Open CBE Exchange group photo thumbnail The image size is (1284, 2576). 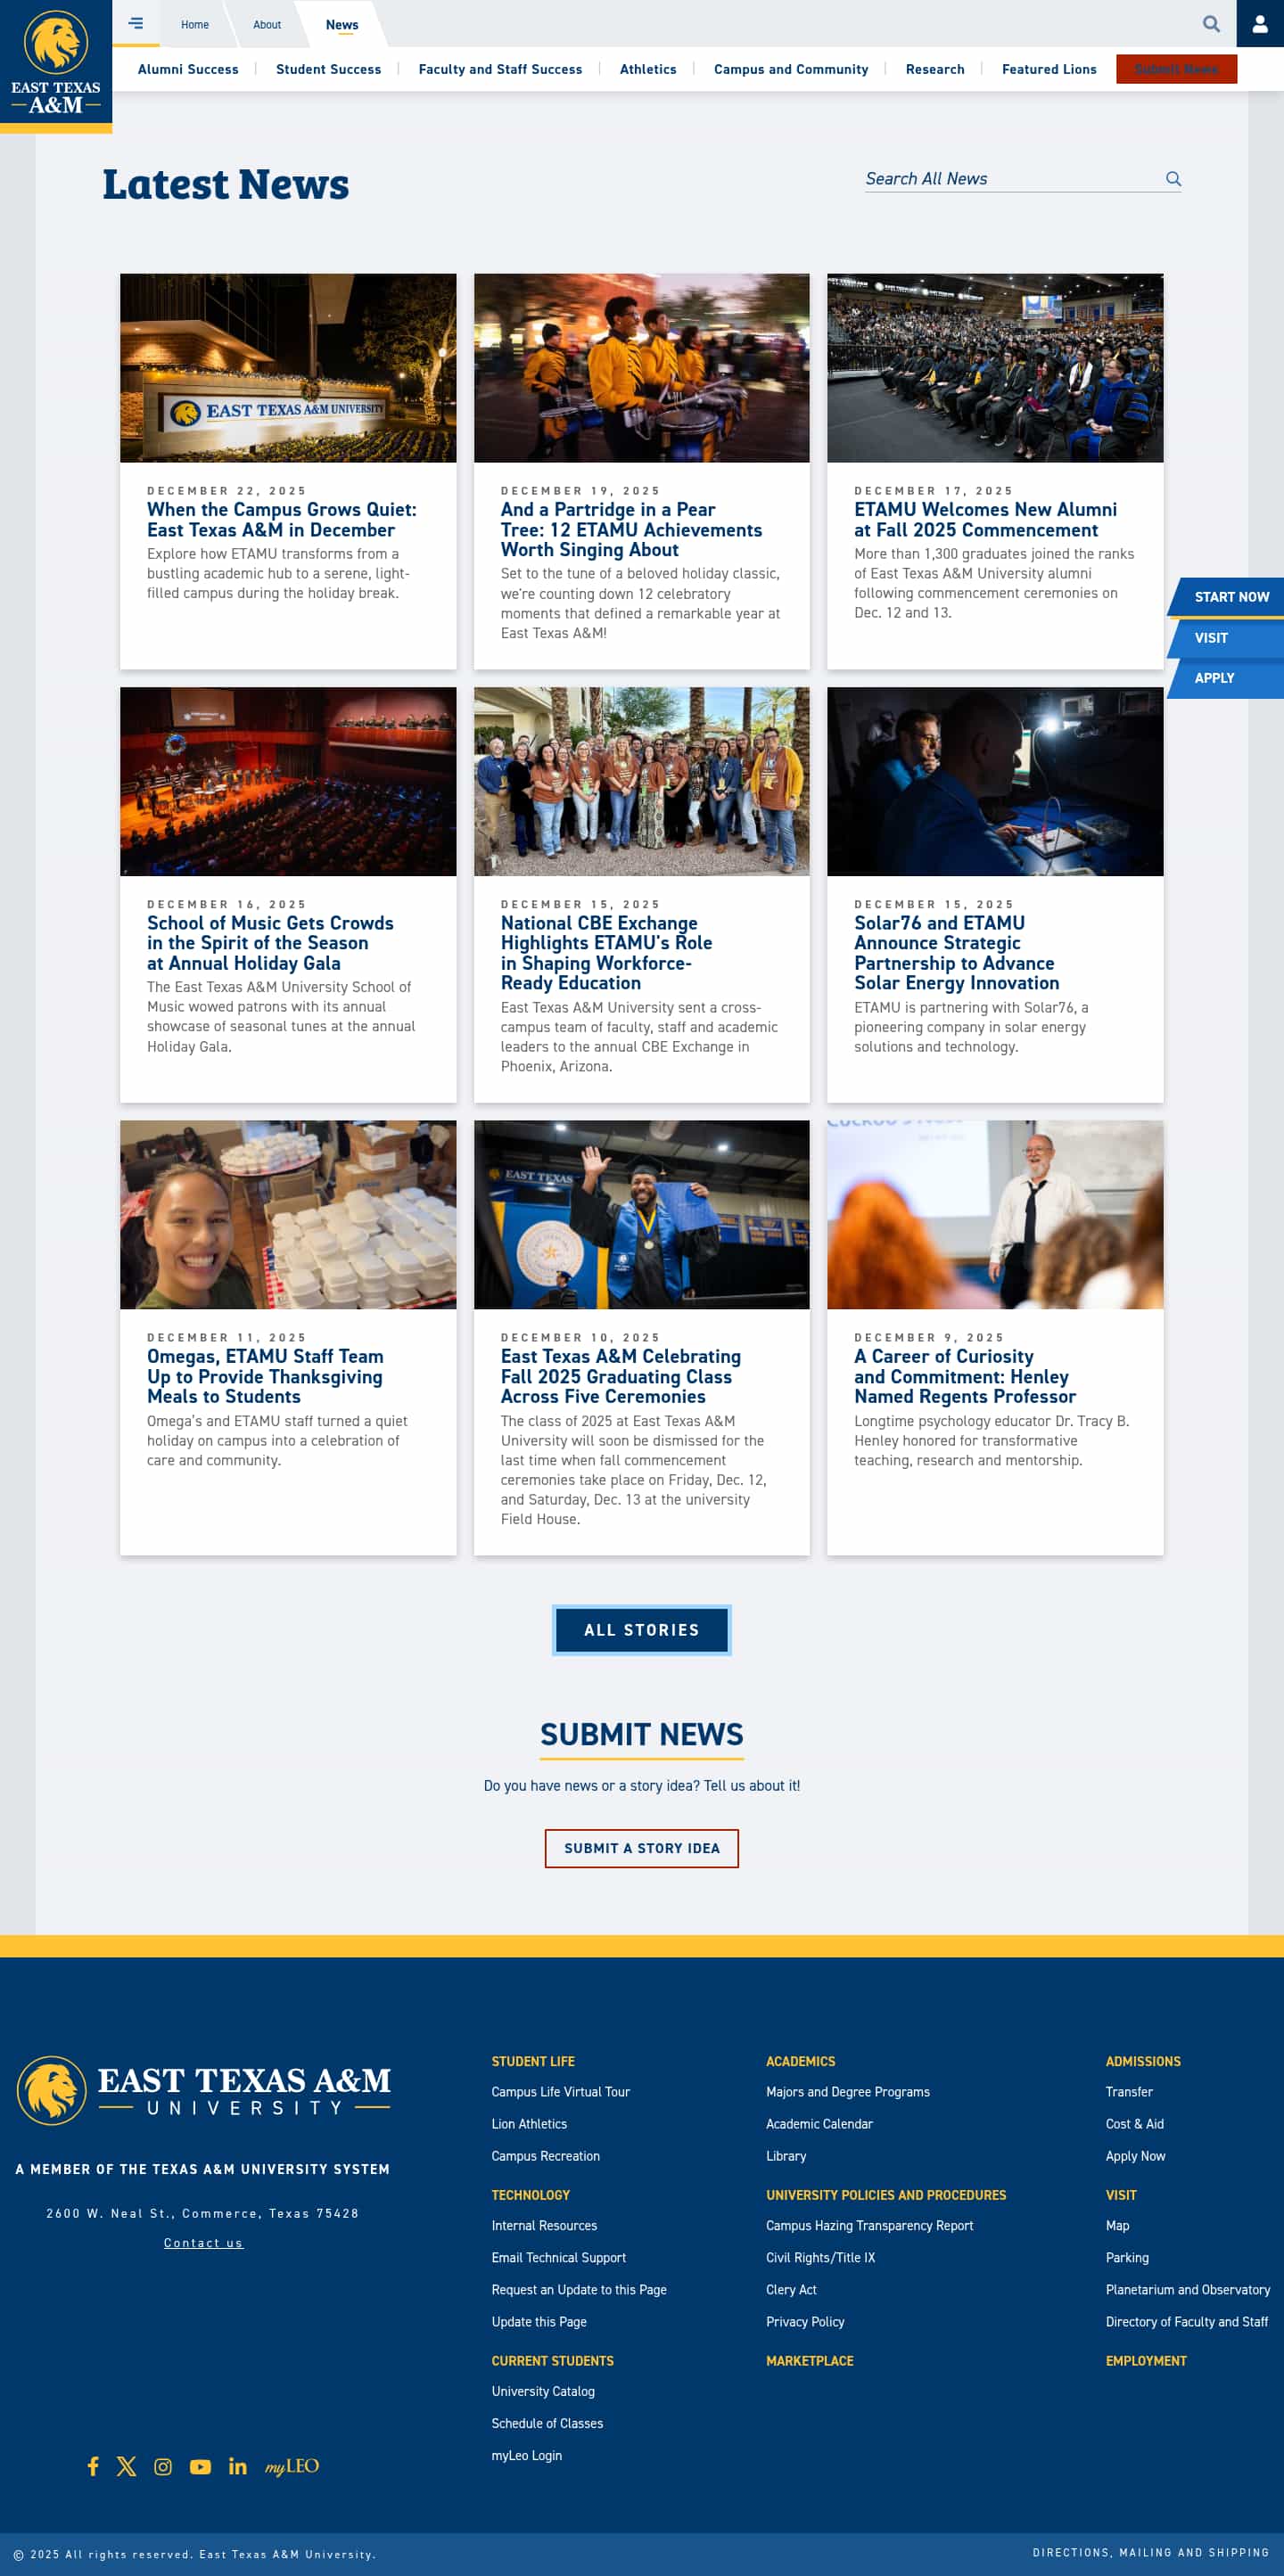pyautogui.click(x=642, y=781)
